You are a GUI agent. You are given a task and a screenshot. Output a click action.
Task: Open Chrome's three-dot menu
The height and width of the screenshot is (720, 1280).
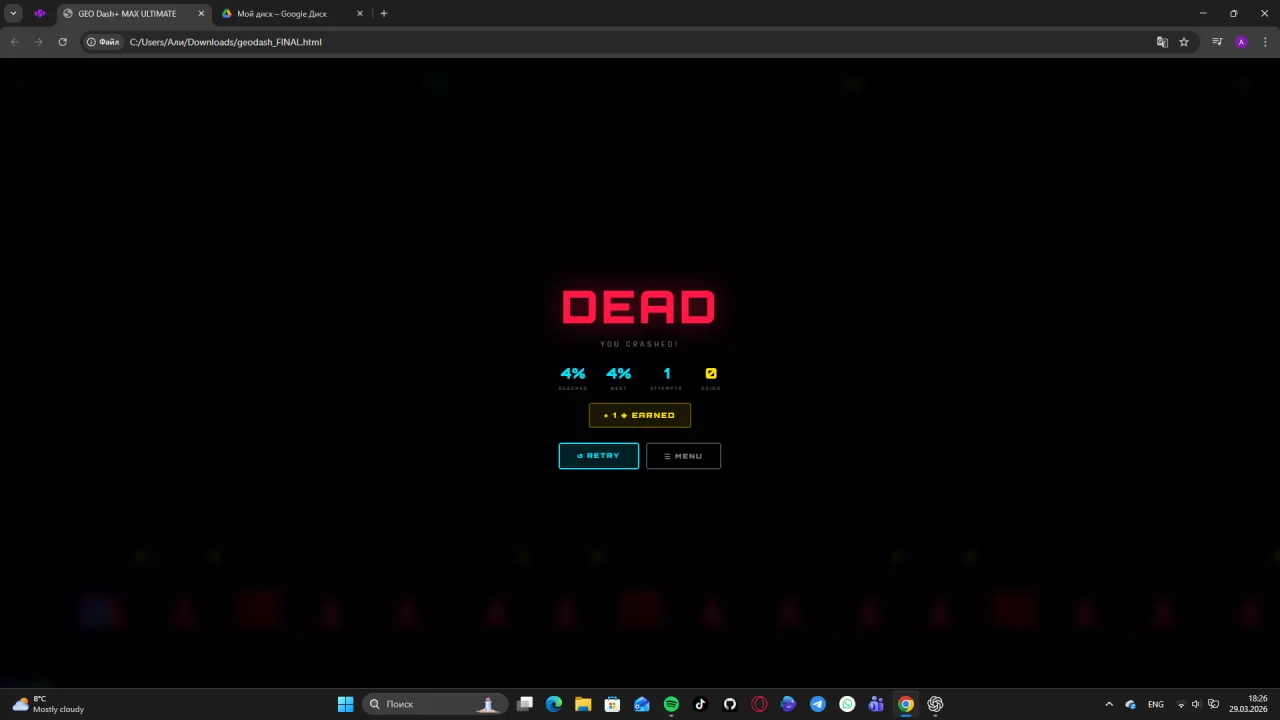pyautogui.click(x=1265, y=42)
